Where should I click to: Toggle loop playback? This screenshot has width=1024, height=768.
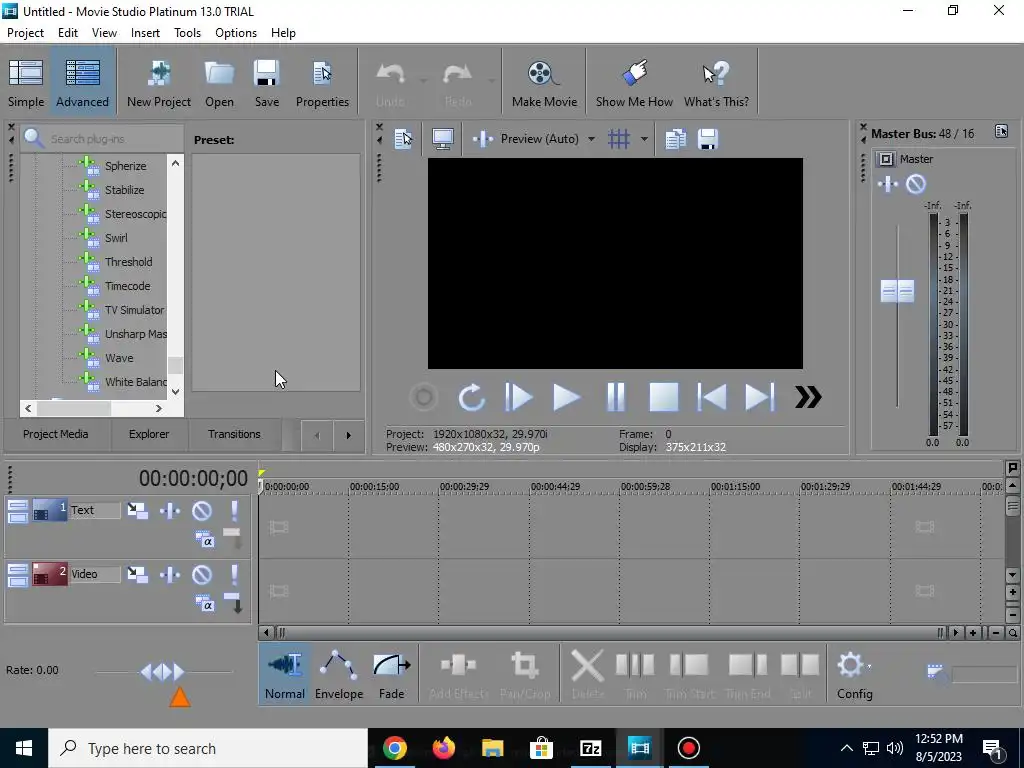(x=471, y=397)
